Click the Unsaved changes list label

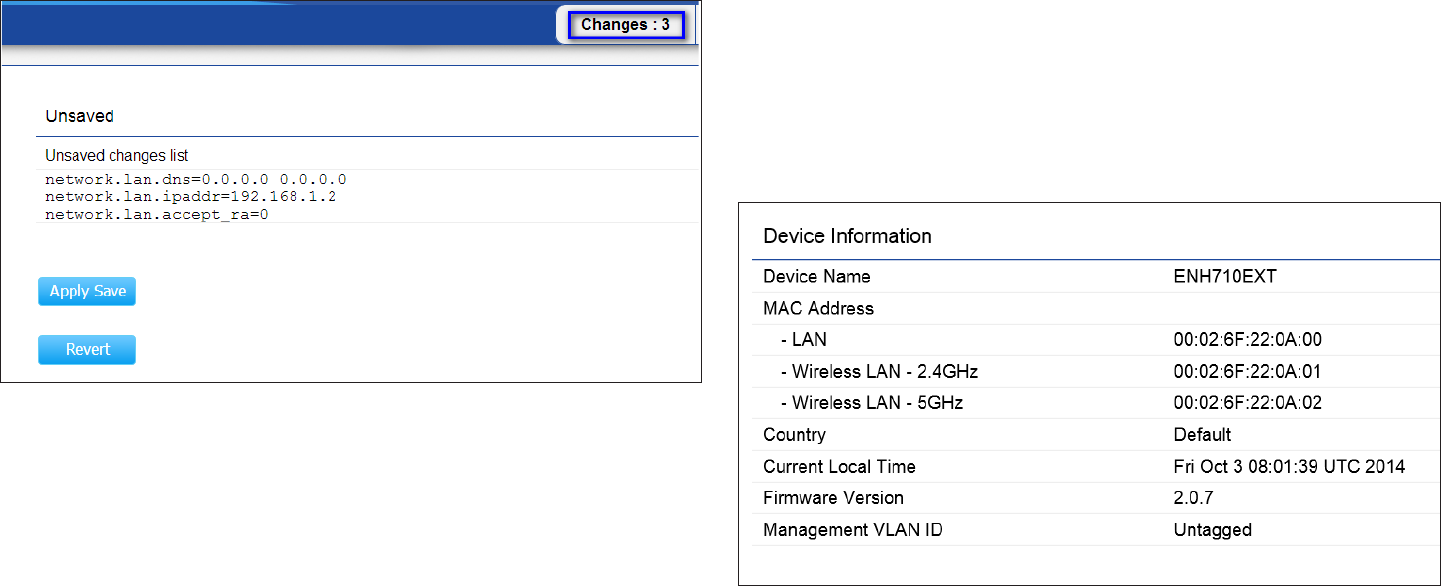click(117, 156)
